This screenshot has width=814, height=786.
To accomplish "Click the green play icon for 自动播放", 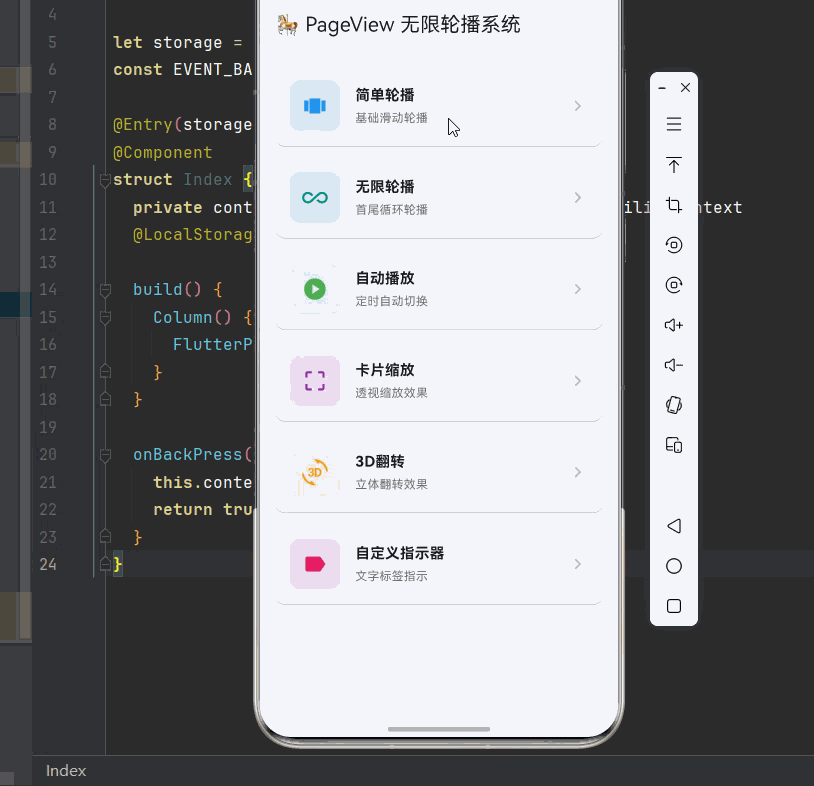I will 314,288.
